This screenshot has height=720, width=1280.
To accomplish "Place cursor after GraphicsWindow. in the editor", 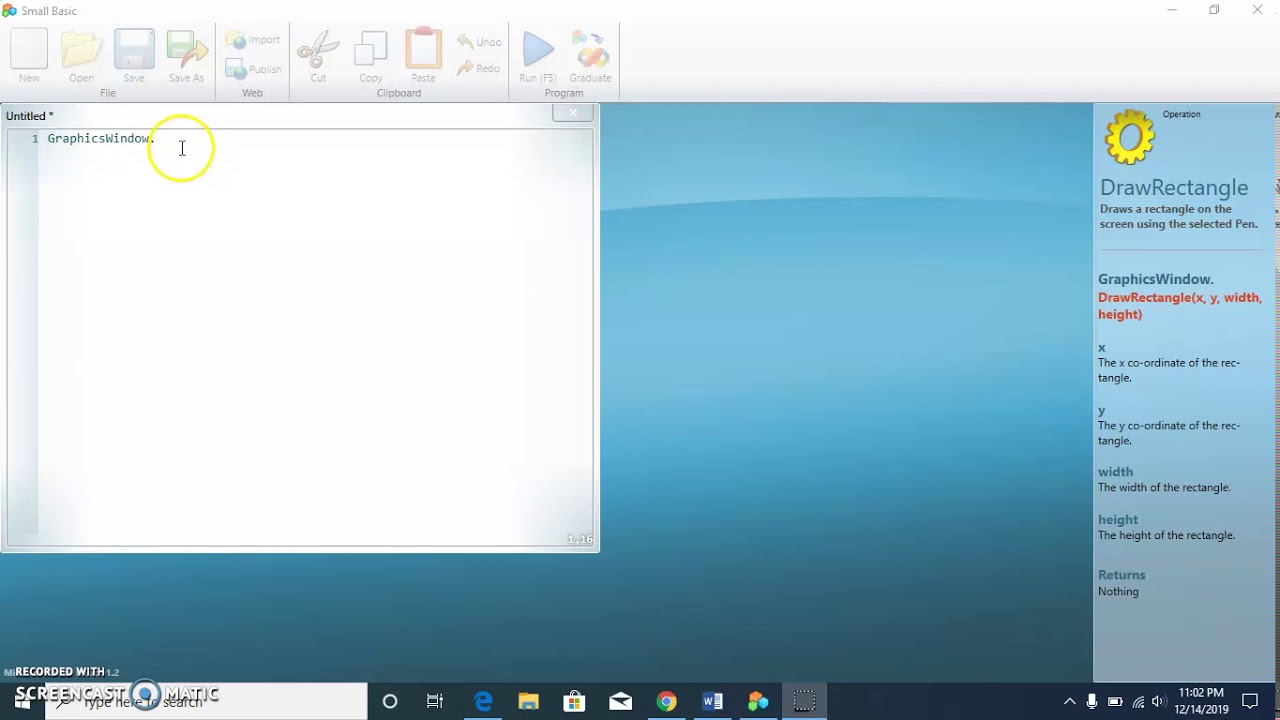I will click(156, 138).
